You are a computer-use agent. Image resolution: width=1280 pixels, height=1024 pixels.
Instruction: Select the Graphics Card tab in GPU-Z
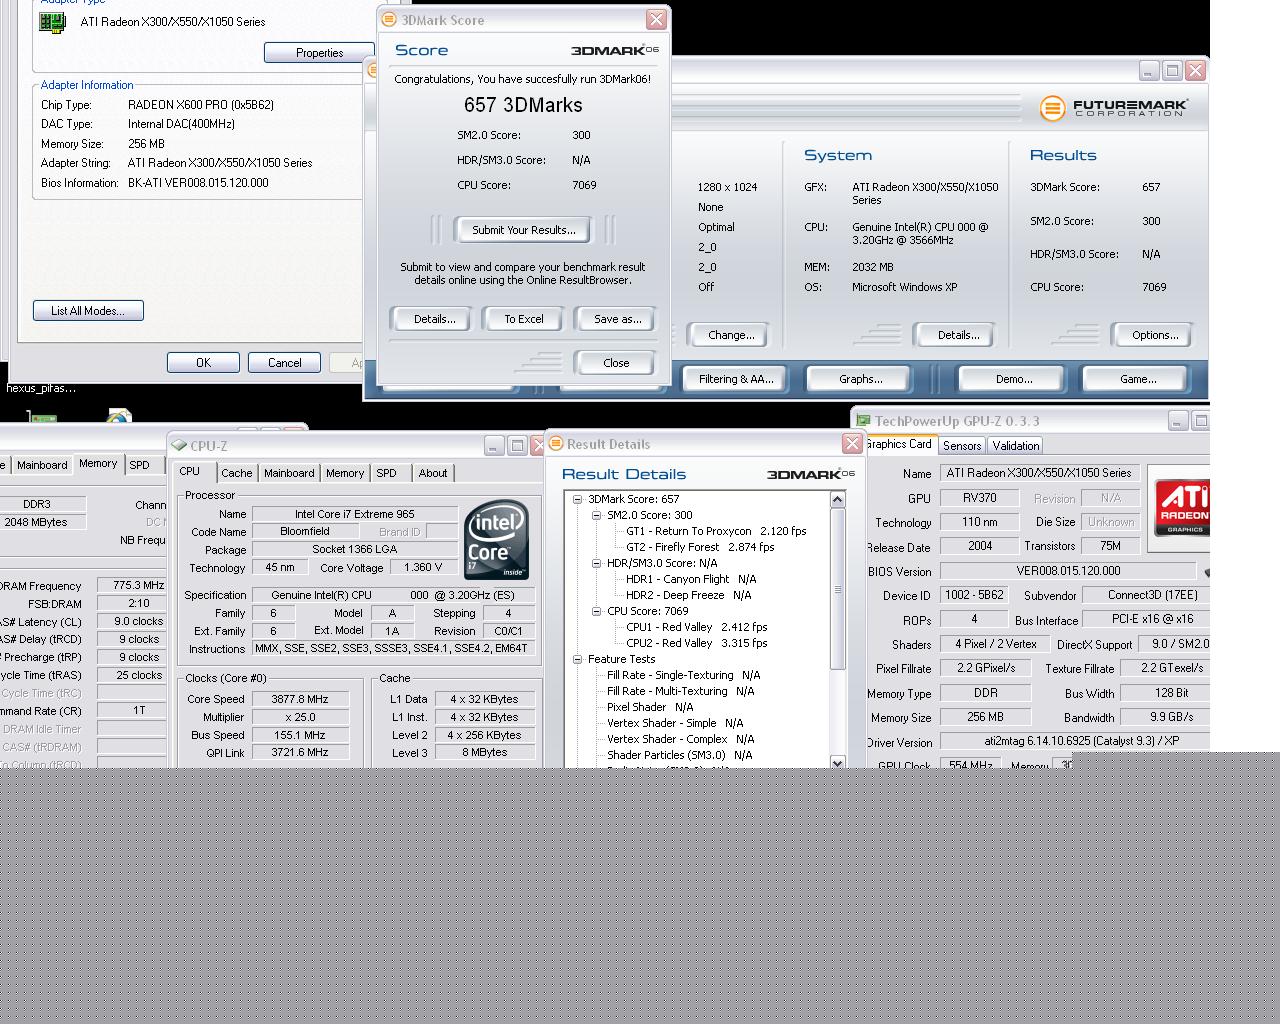[899, 444]
